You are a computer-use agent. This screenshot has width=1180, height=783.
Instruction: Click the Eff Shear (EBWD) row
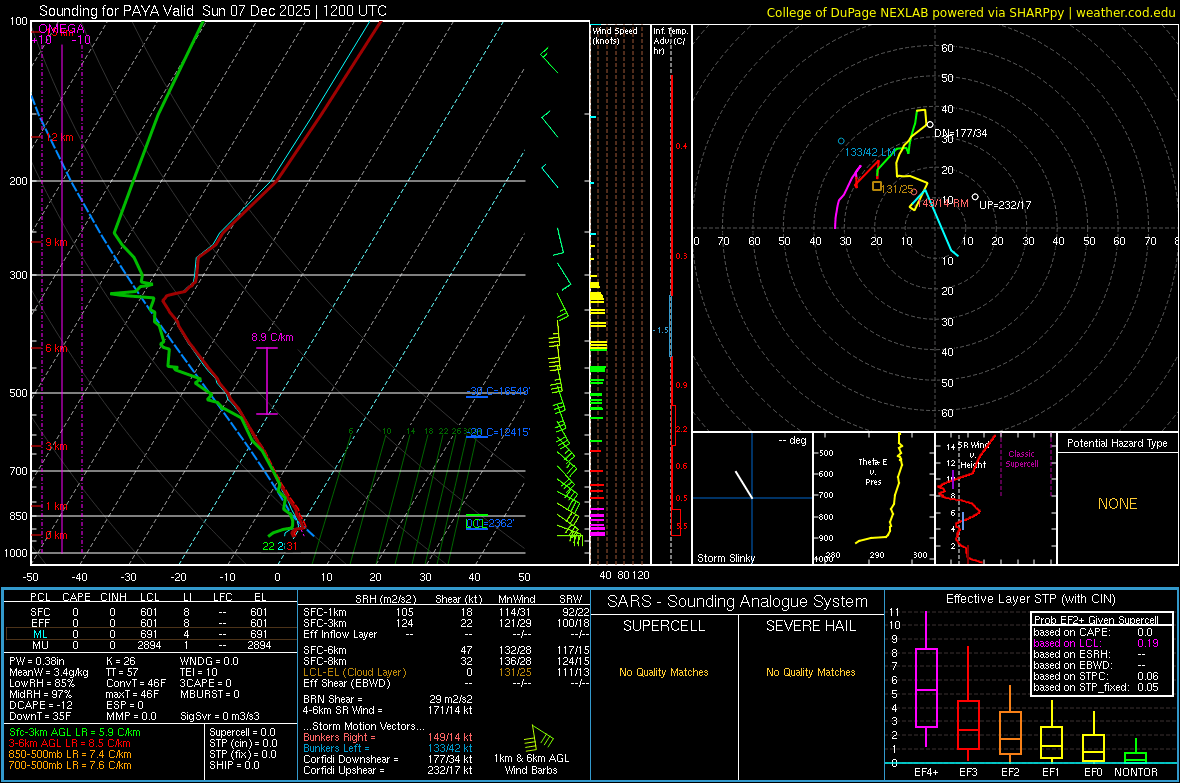coord(446,683)
